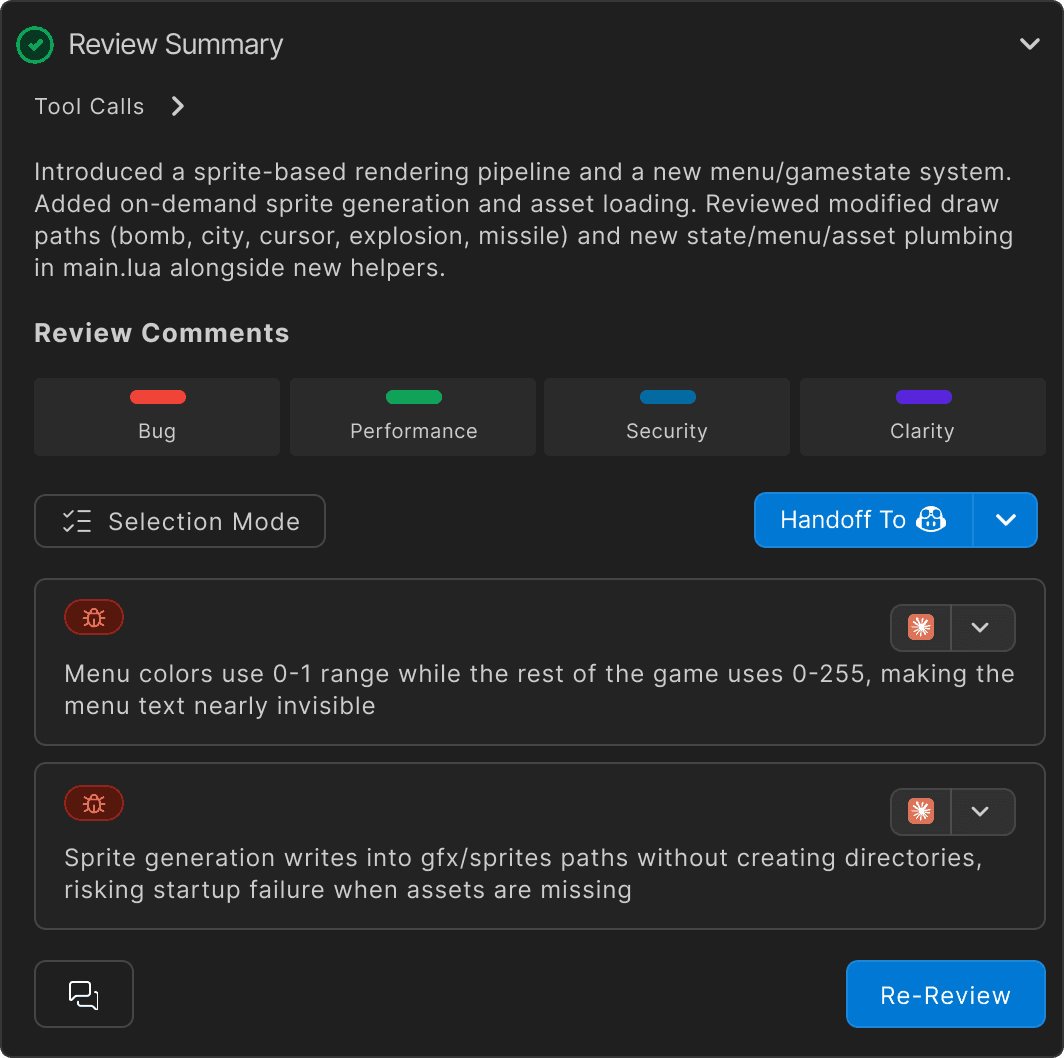Select the menu colors 0-1 range comment text

coord(539,689)
